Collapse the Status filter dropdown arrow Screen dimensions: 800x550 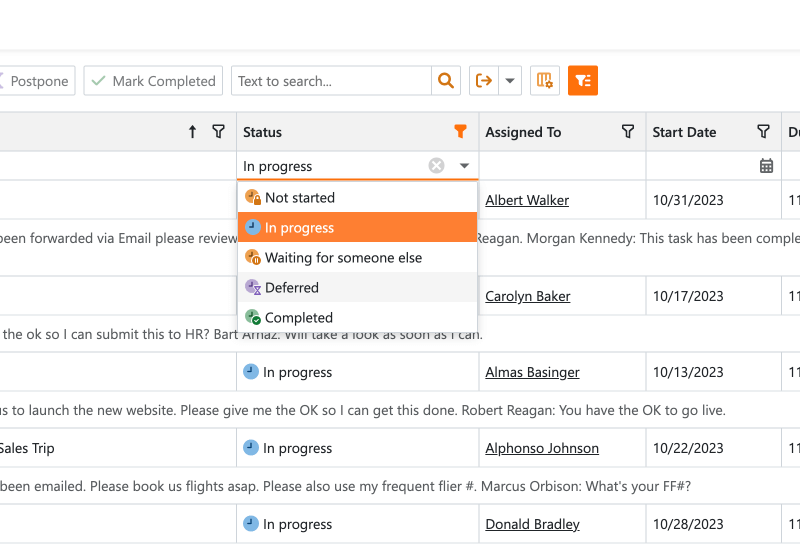464,166
